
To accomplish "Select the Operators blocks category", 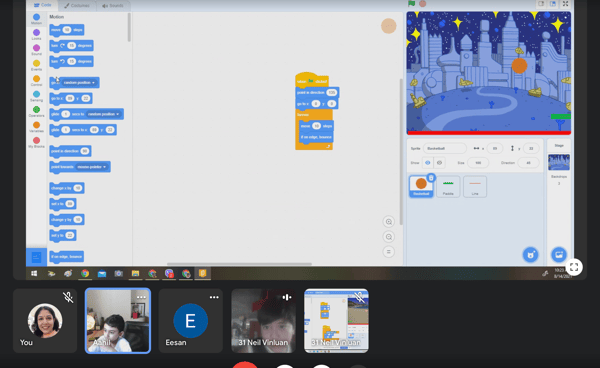I will pyautogui.click(x=36, y=111).
